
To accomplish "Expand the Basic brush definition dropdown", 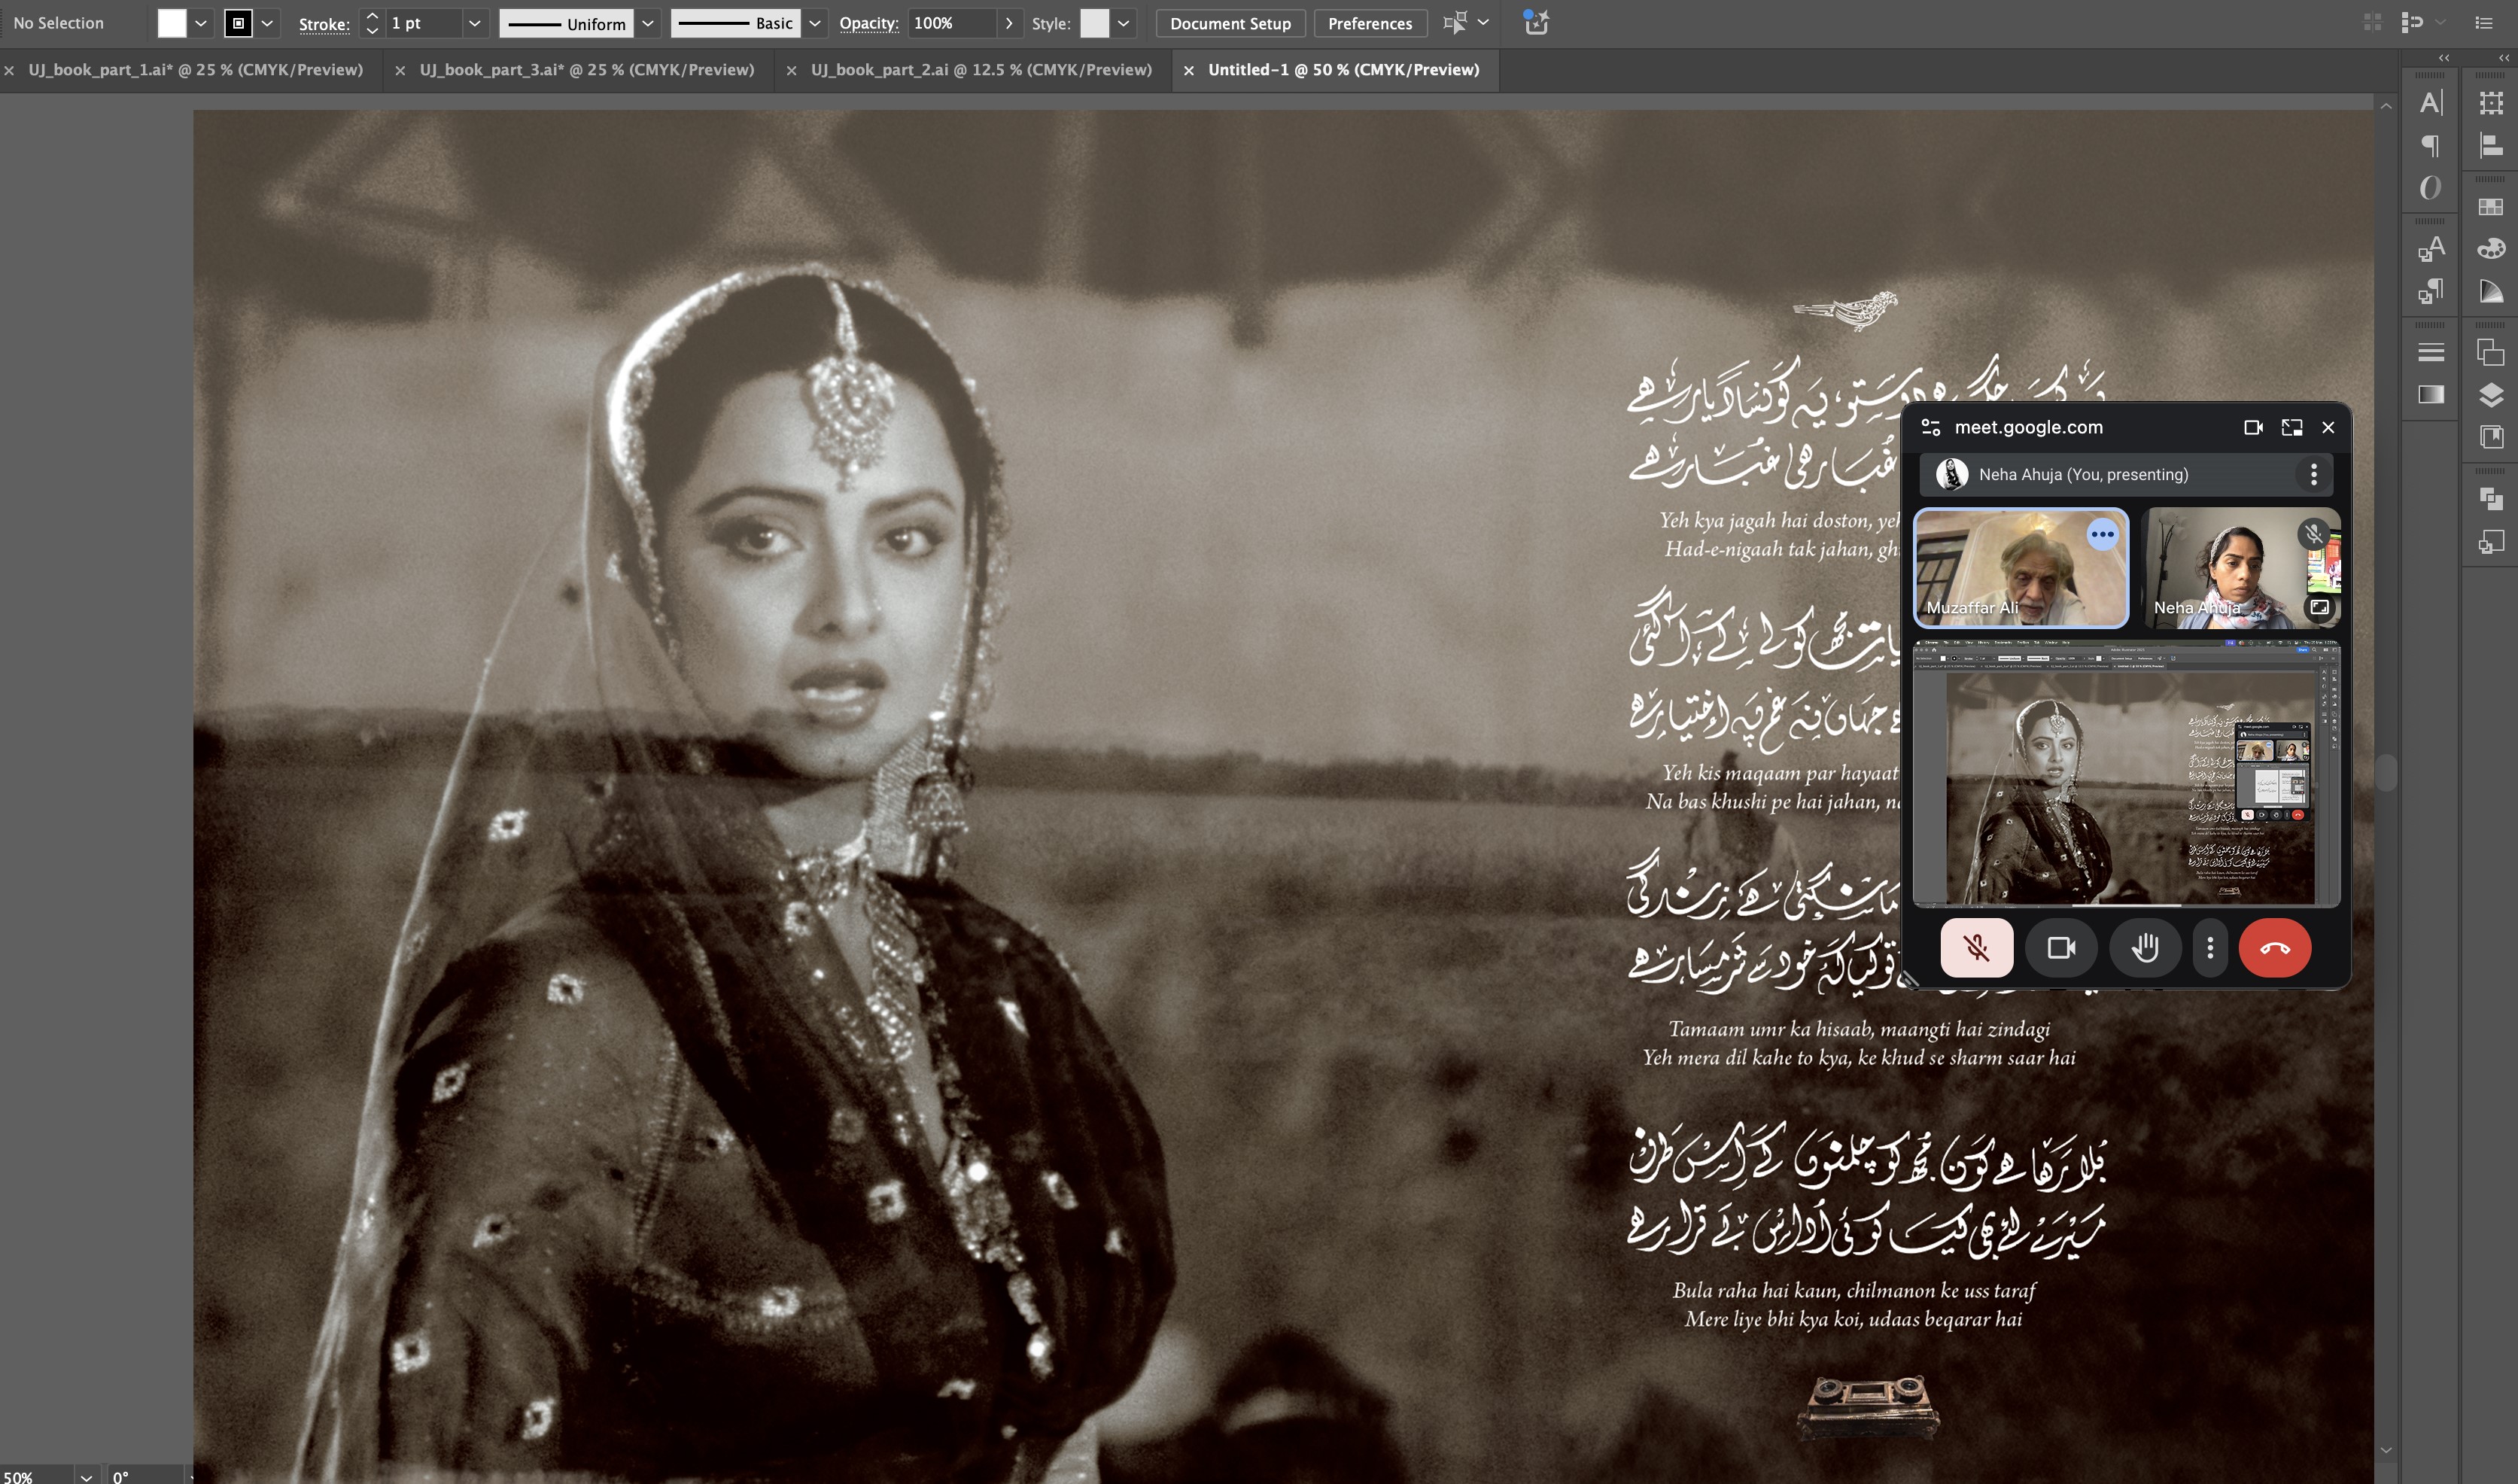I will click(x=815, y=23).
